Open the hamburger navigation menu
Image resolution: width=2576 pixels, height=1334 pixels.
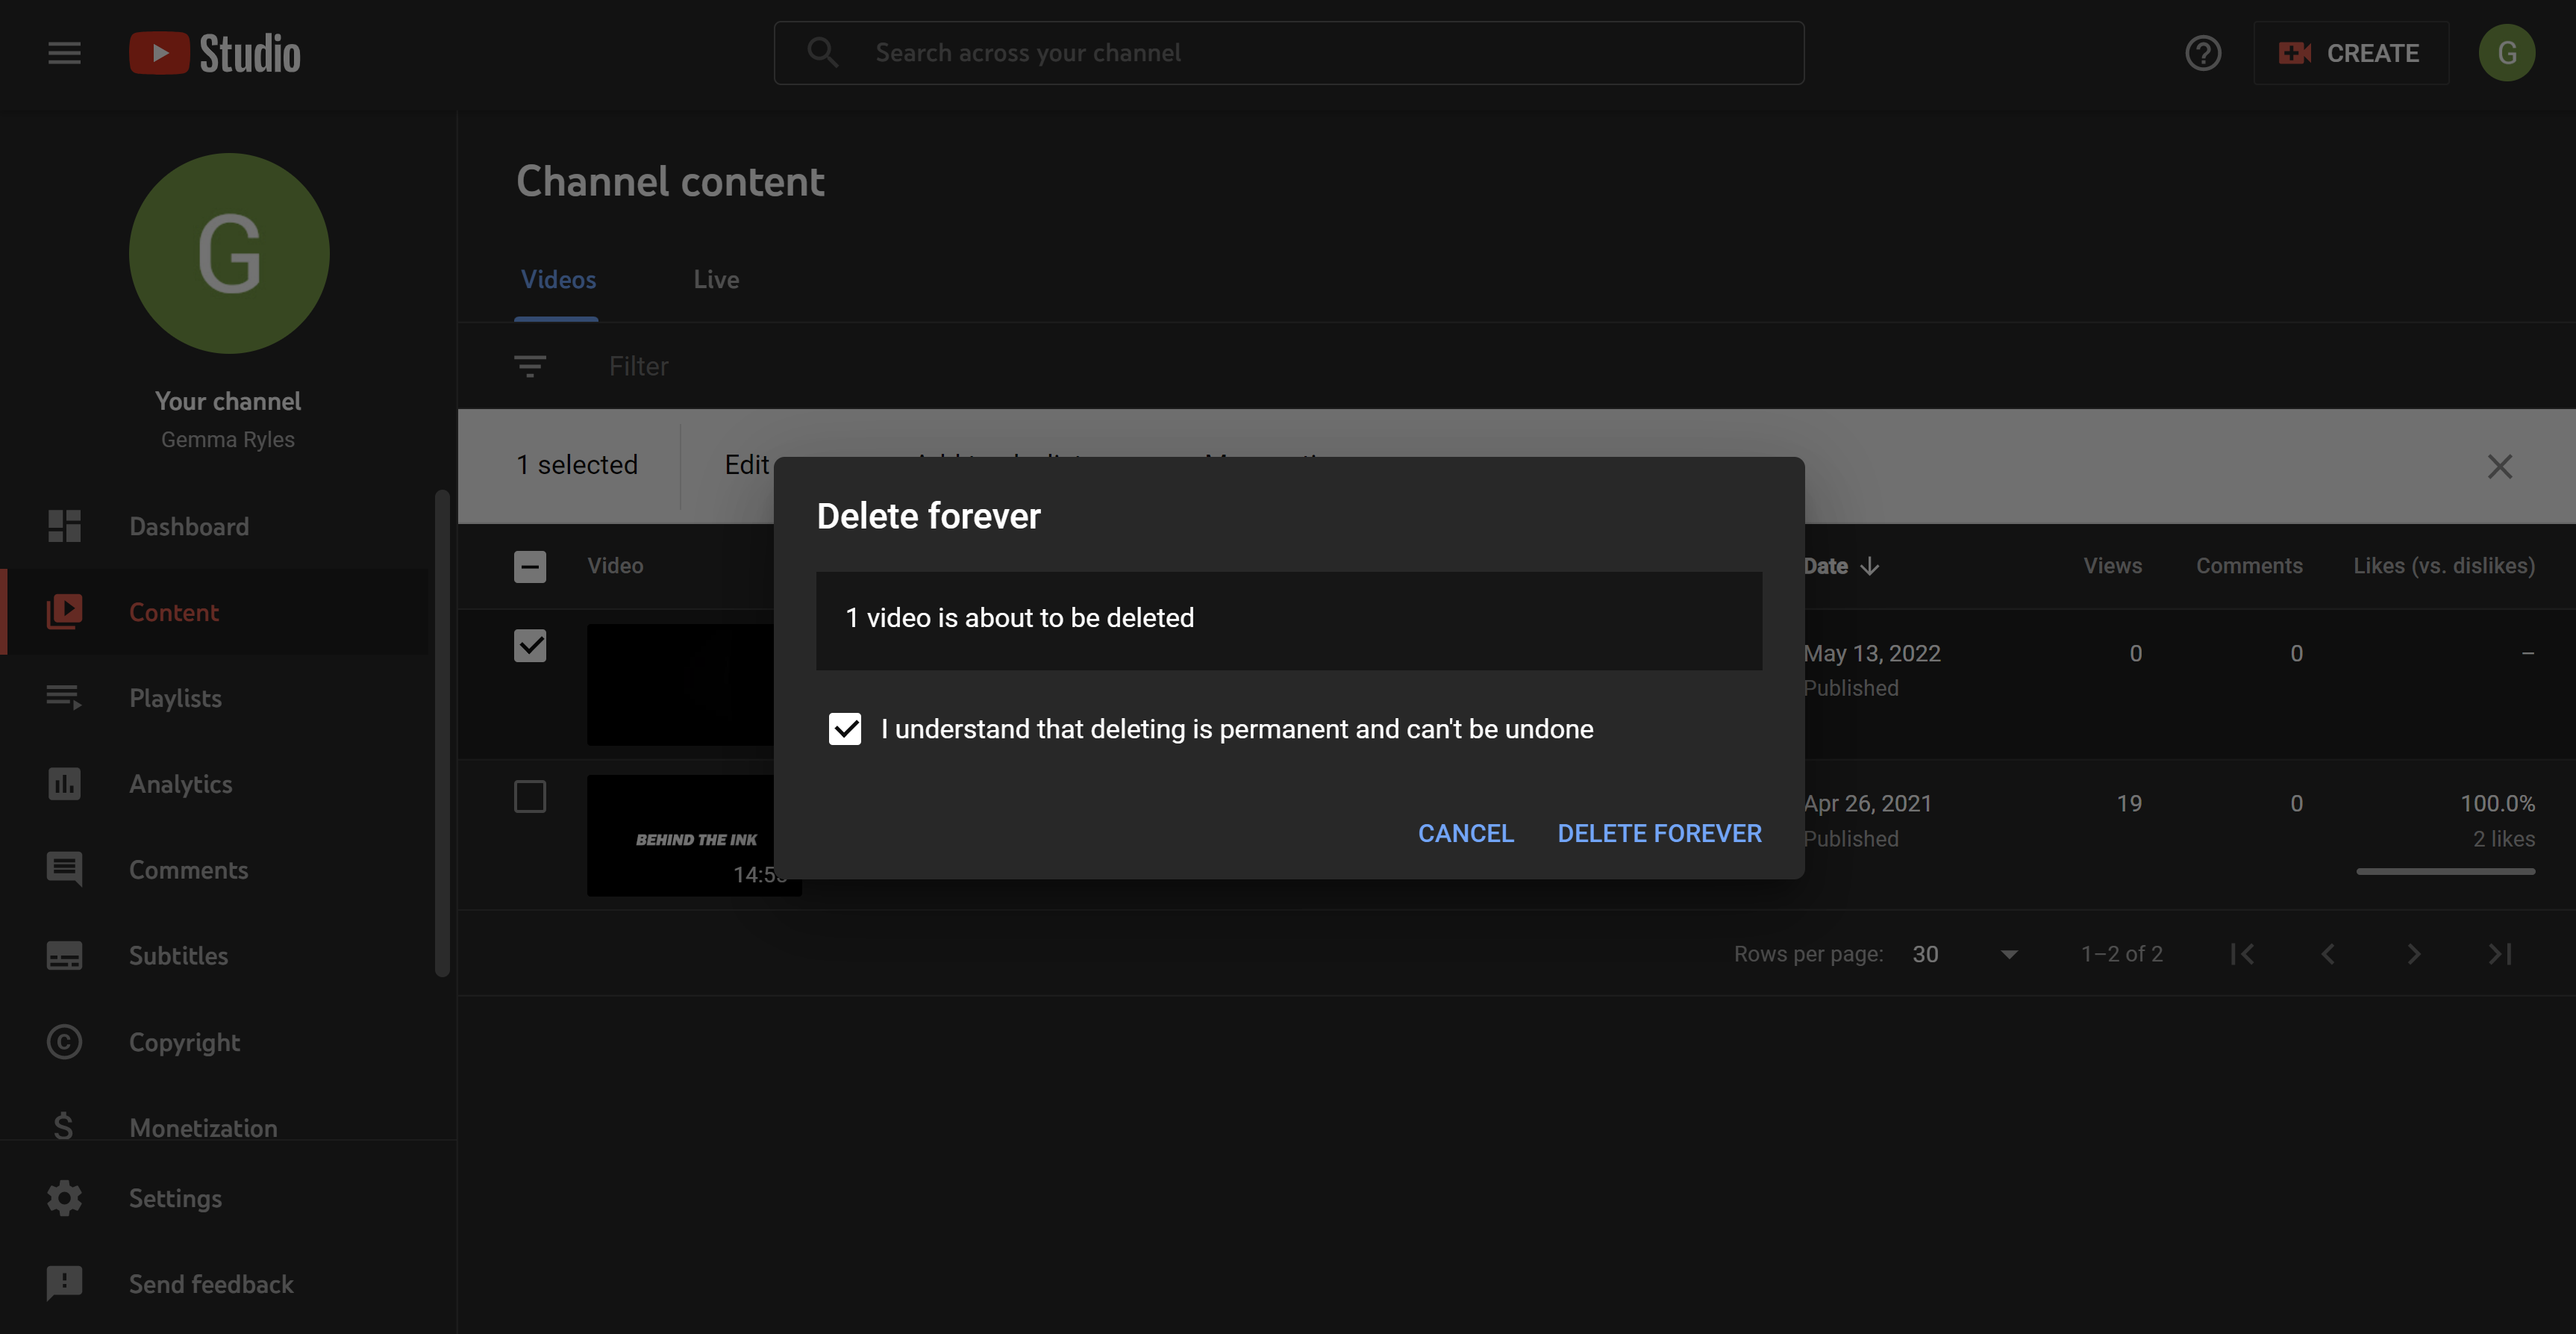(x=64, y=53)
